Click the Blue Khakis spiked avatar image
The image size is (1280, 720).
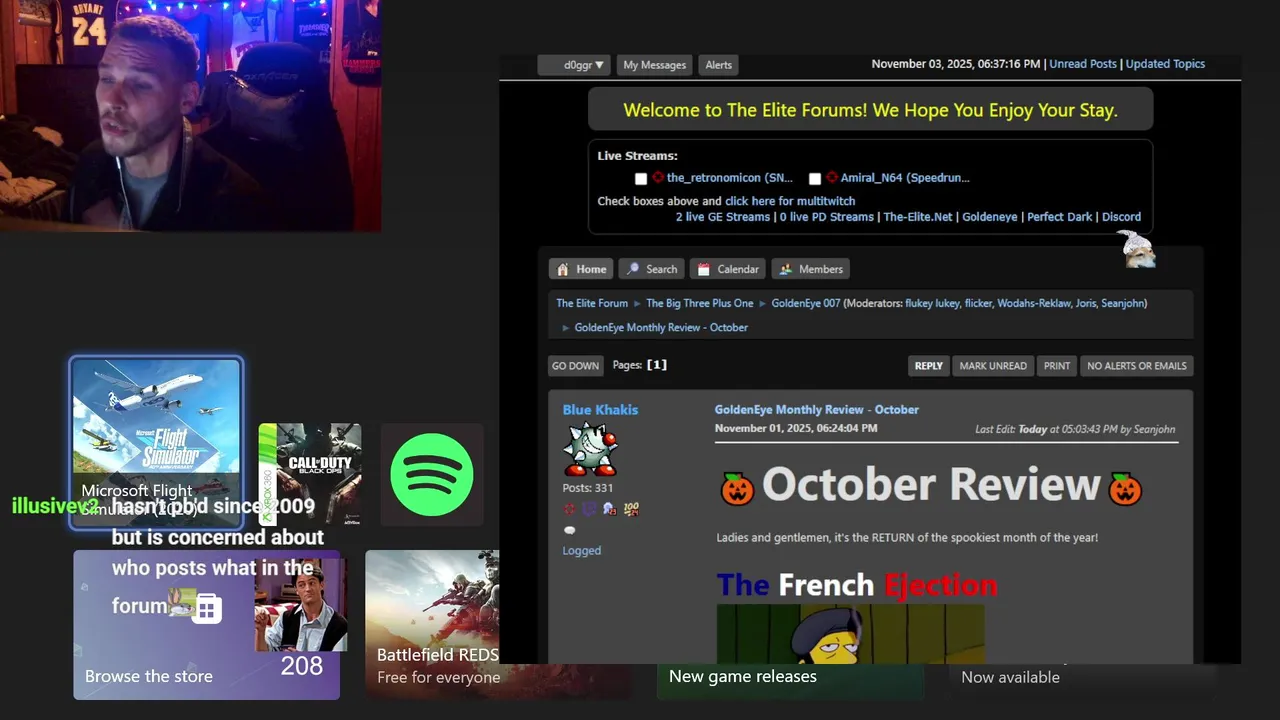590,449
